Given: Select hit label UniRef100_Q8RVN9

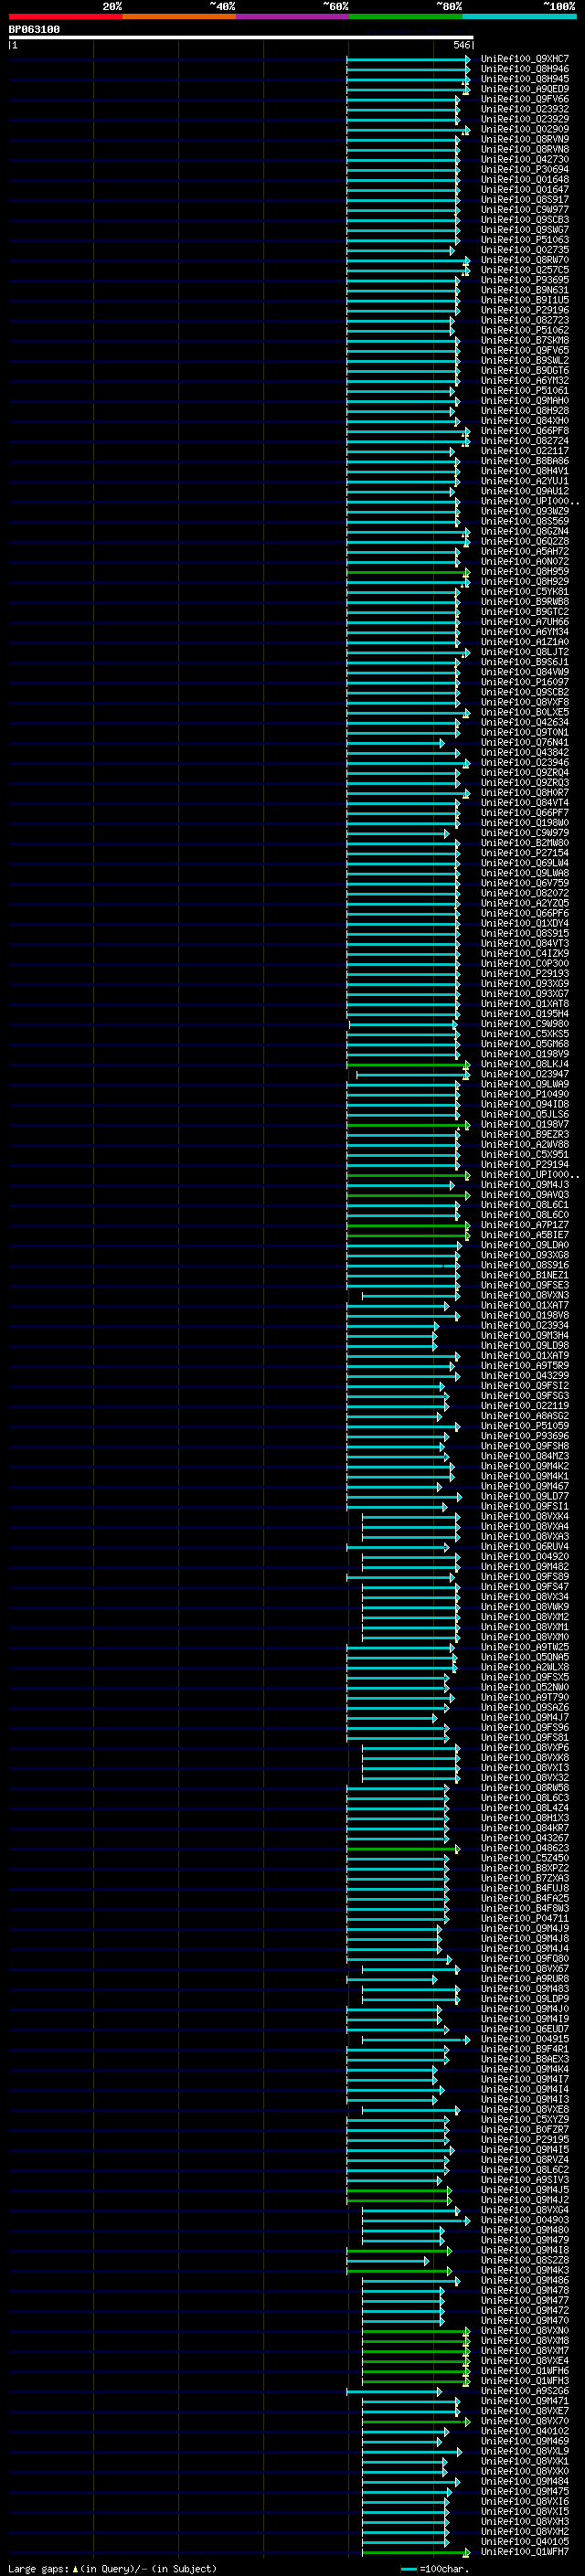Looking at the screenshot, I should point(525,139).
